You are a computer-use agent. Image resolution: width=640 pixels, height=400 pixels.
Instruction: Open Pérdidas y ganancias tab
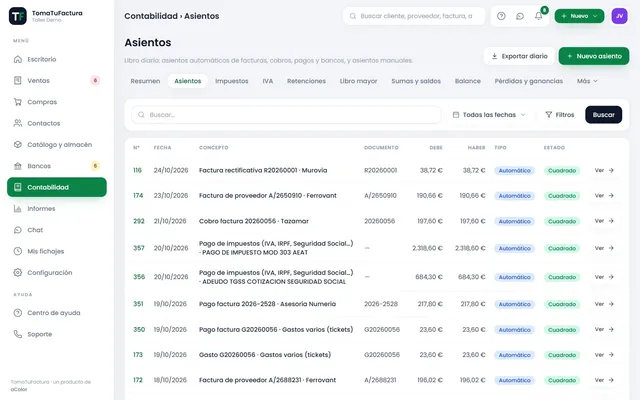(529, 81)
